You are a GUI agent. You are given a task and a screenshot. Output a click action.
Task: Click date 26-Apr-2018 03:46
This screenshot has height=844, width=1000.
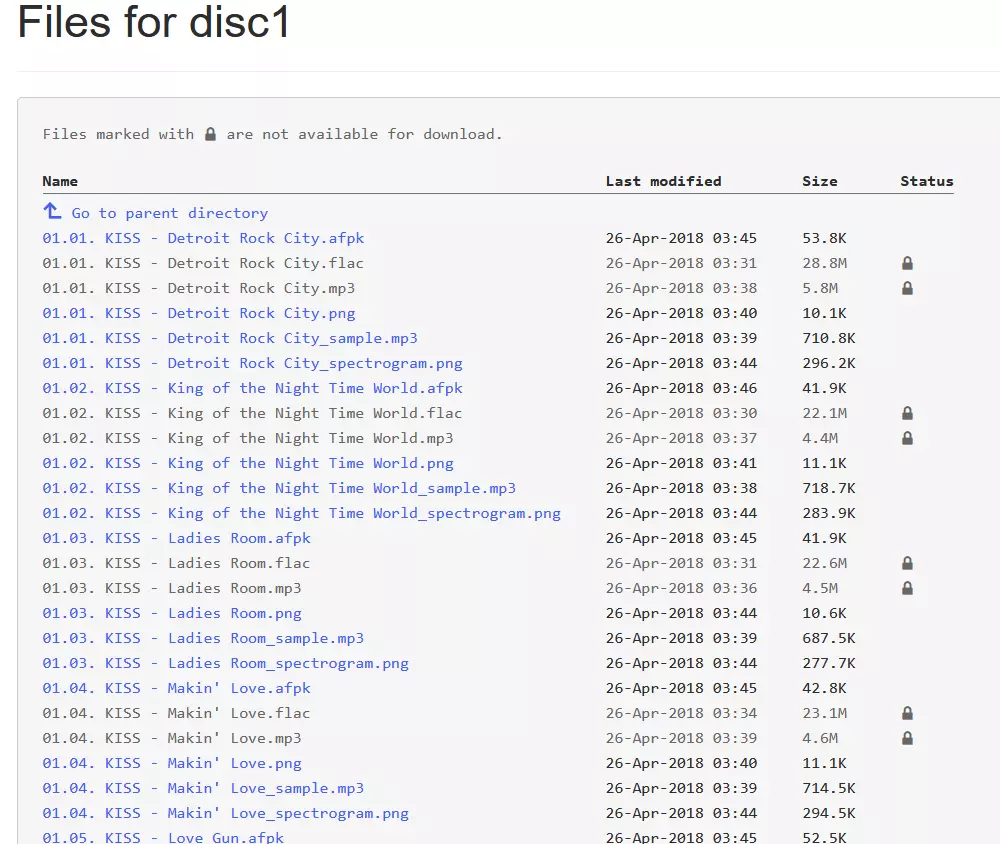tap(681, 388)
